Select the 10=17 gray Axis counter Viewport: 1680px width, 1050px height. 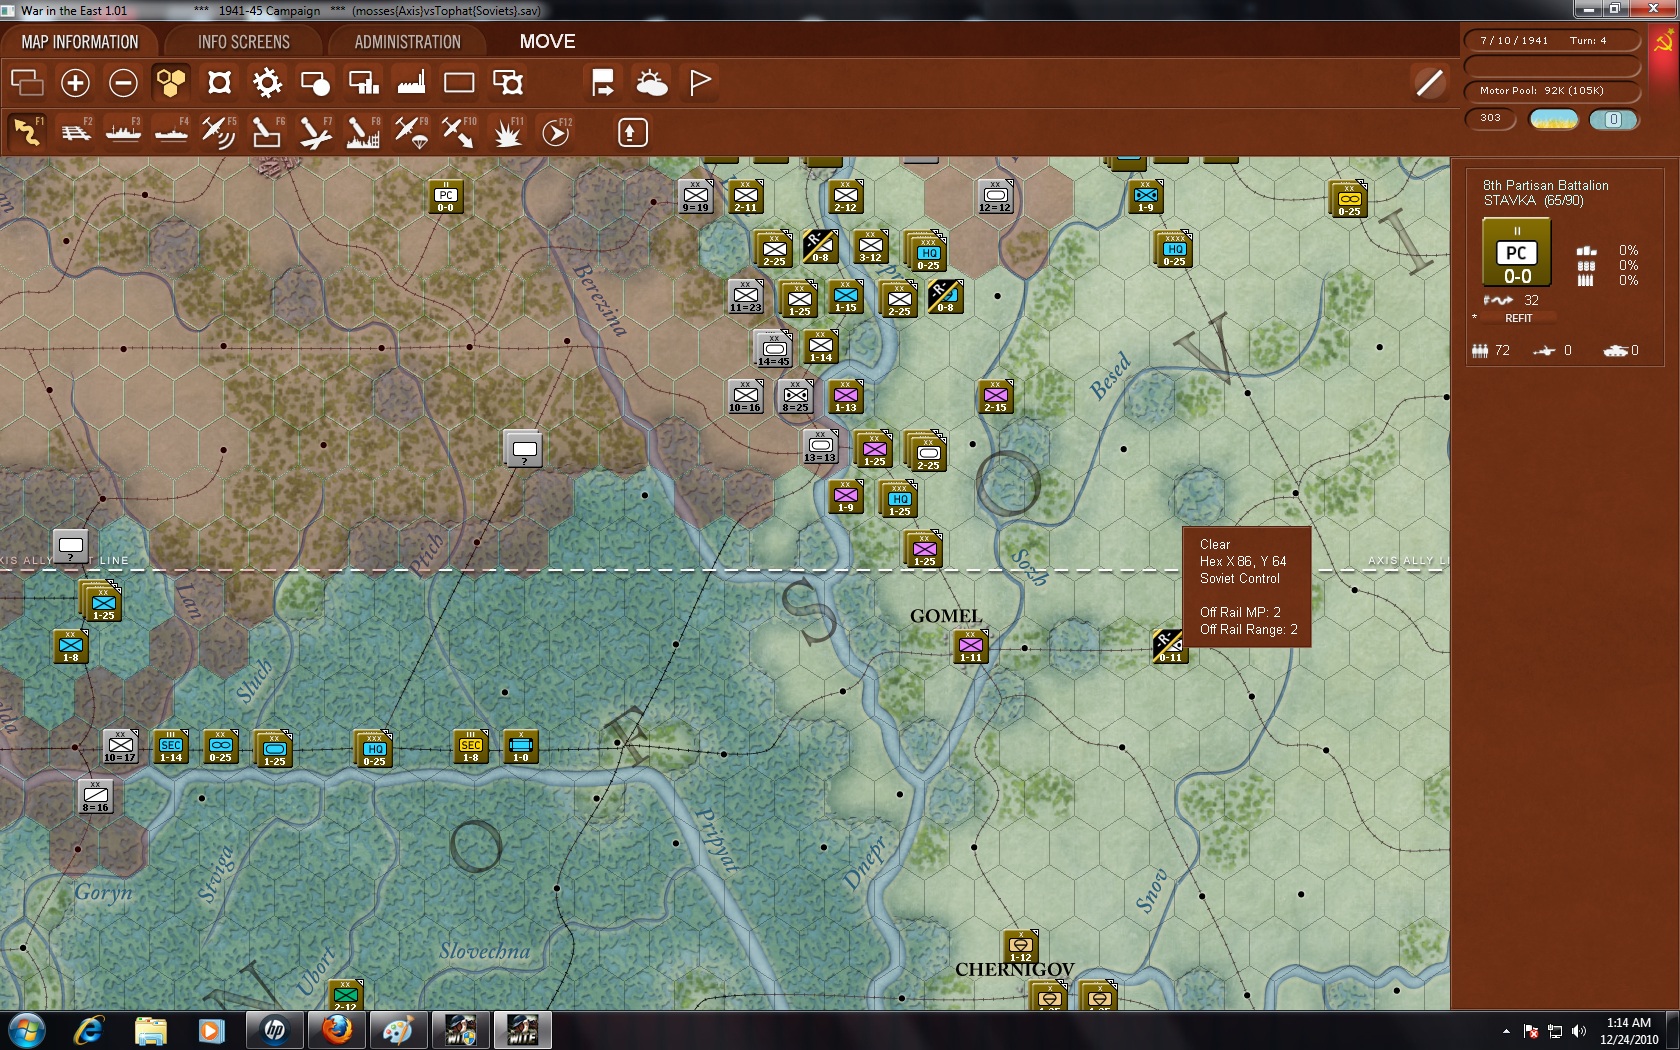(120, 747)
